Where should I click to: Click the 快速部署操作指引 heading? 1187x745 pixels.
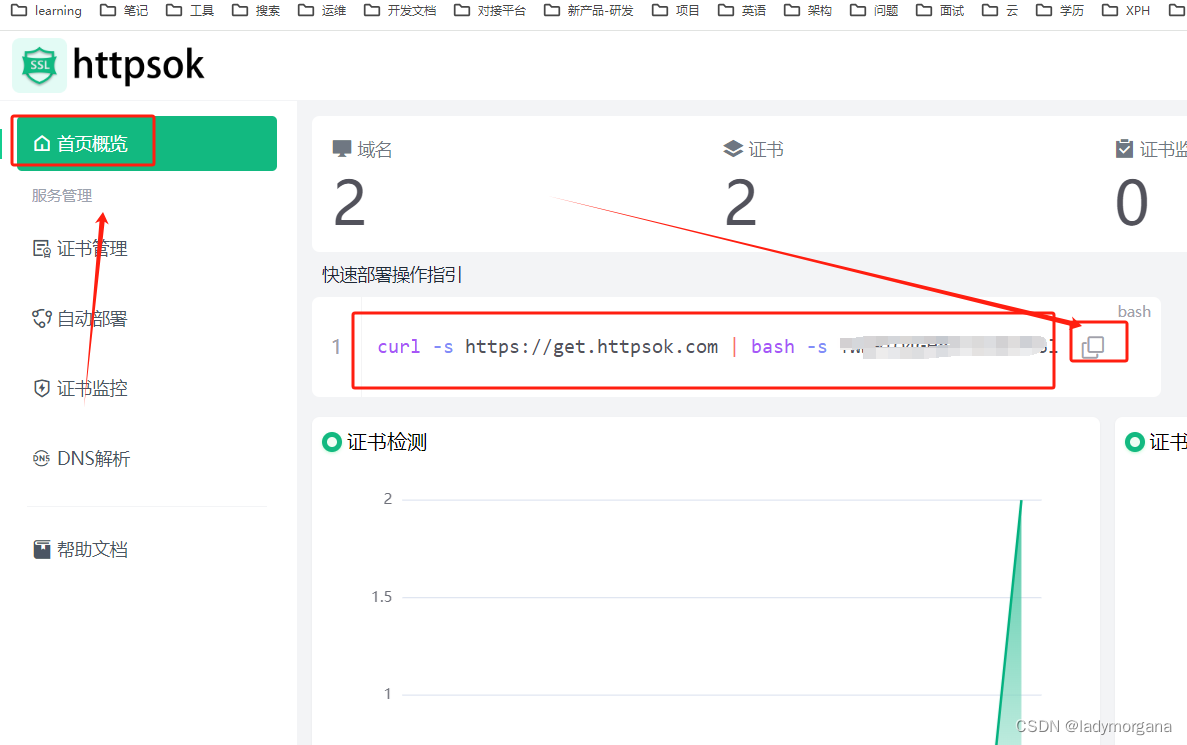click(x=392, y=275)
